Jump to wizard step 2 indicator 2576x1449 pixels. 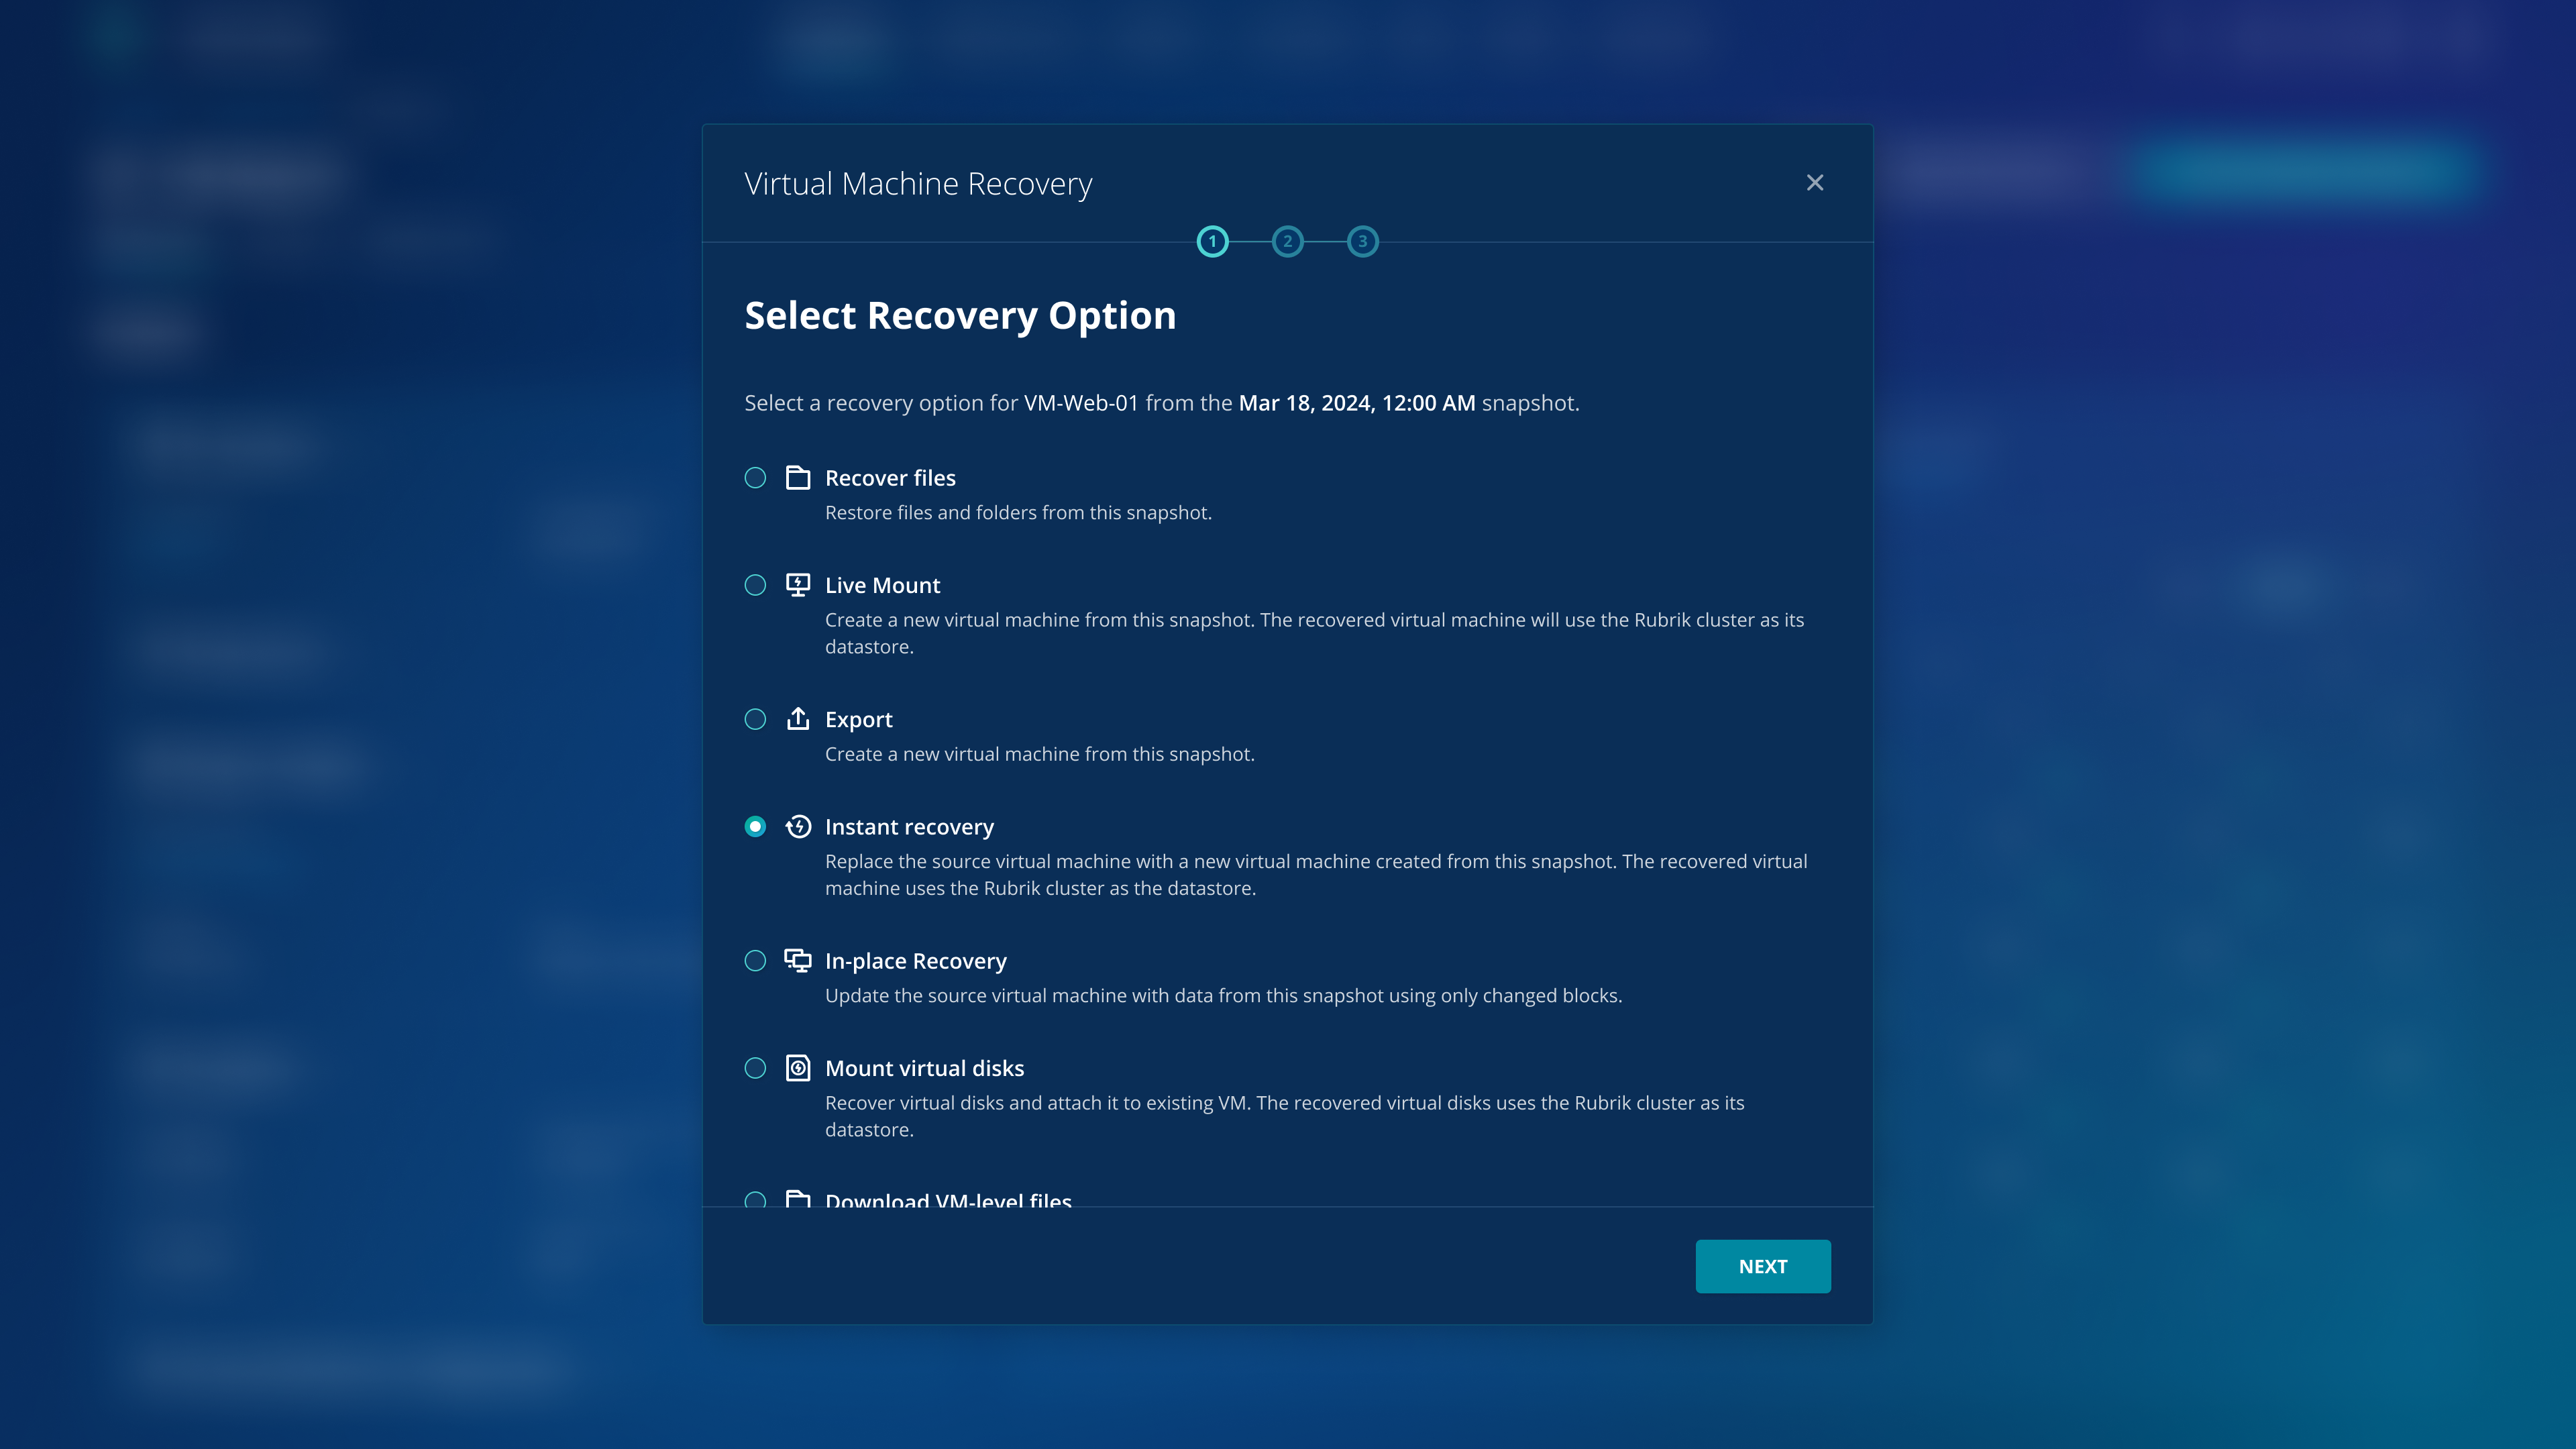(x=1287, y=242)
